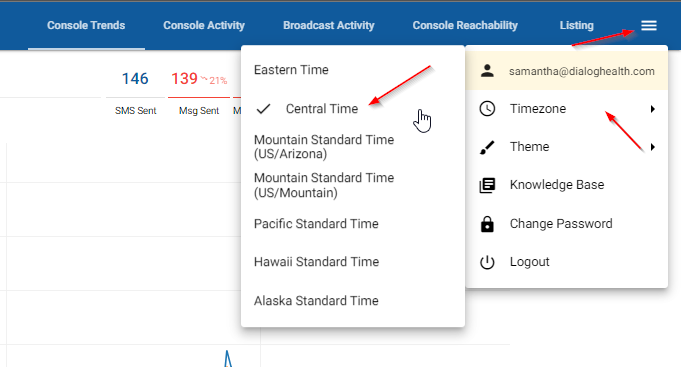Click the Central Time checkmark
Image resolution: width=681 pixels, height=367 pixels.
point(263,109)
